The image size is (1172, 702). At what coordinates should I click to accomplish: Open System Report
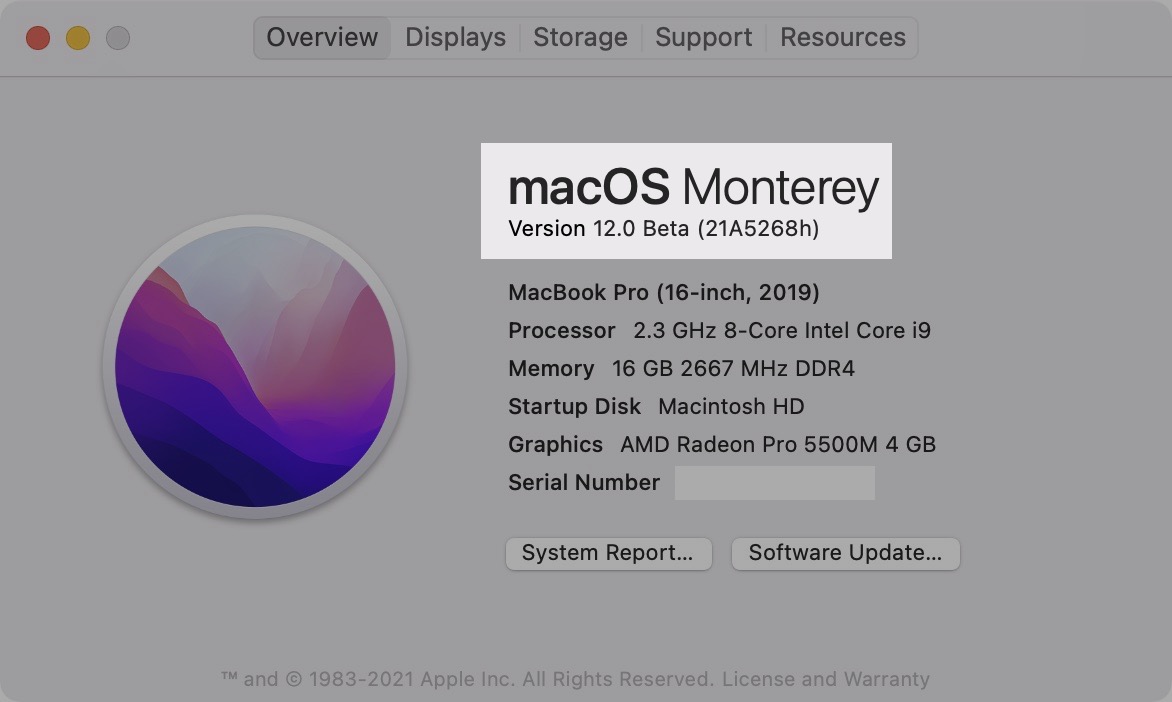608,553
